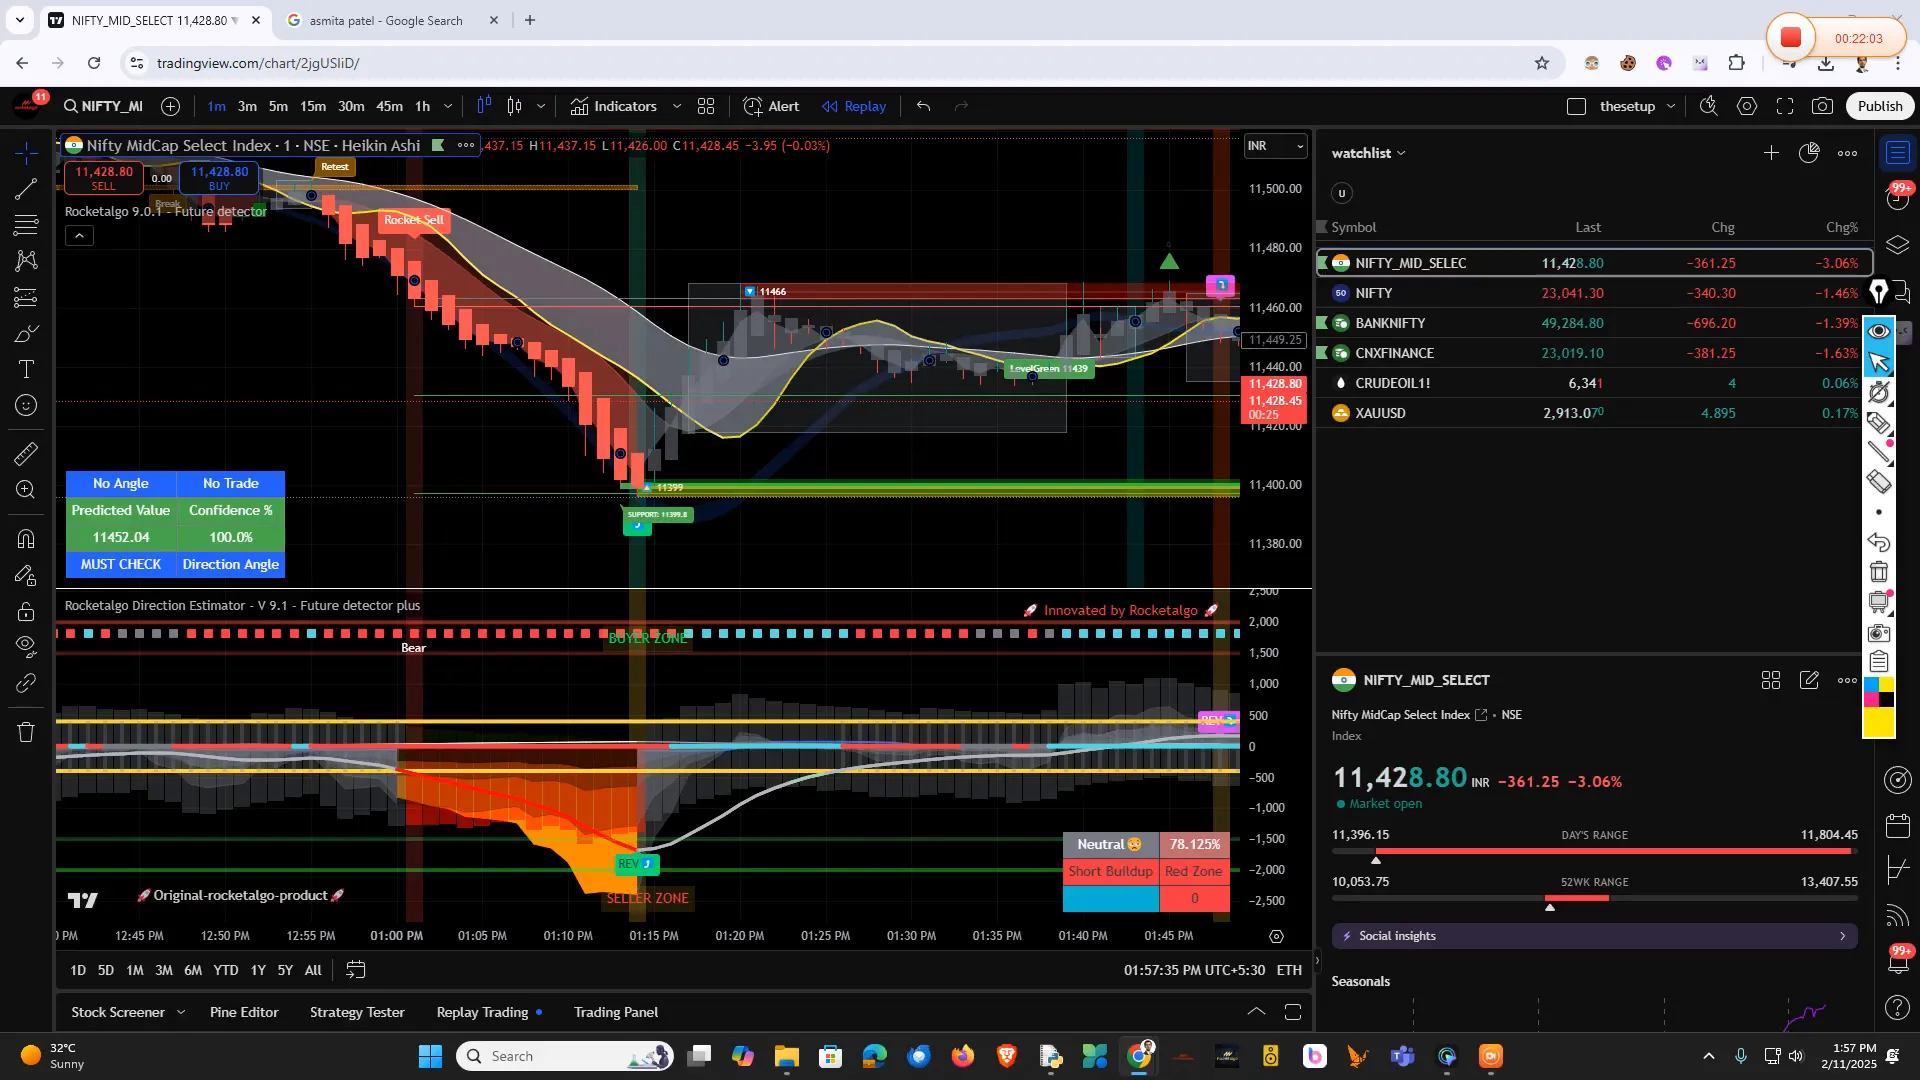Open the Measure ruler tool
This screenshot has width=1920, height=1080.
point(26,454)
